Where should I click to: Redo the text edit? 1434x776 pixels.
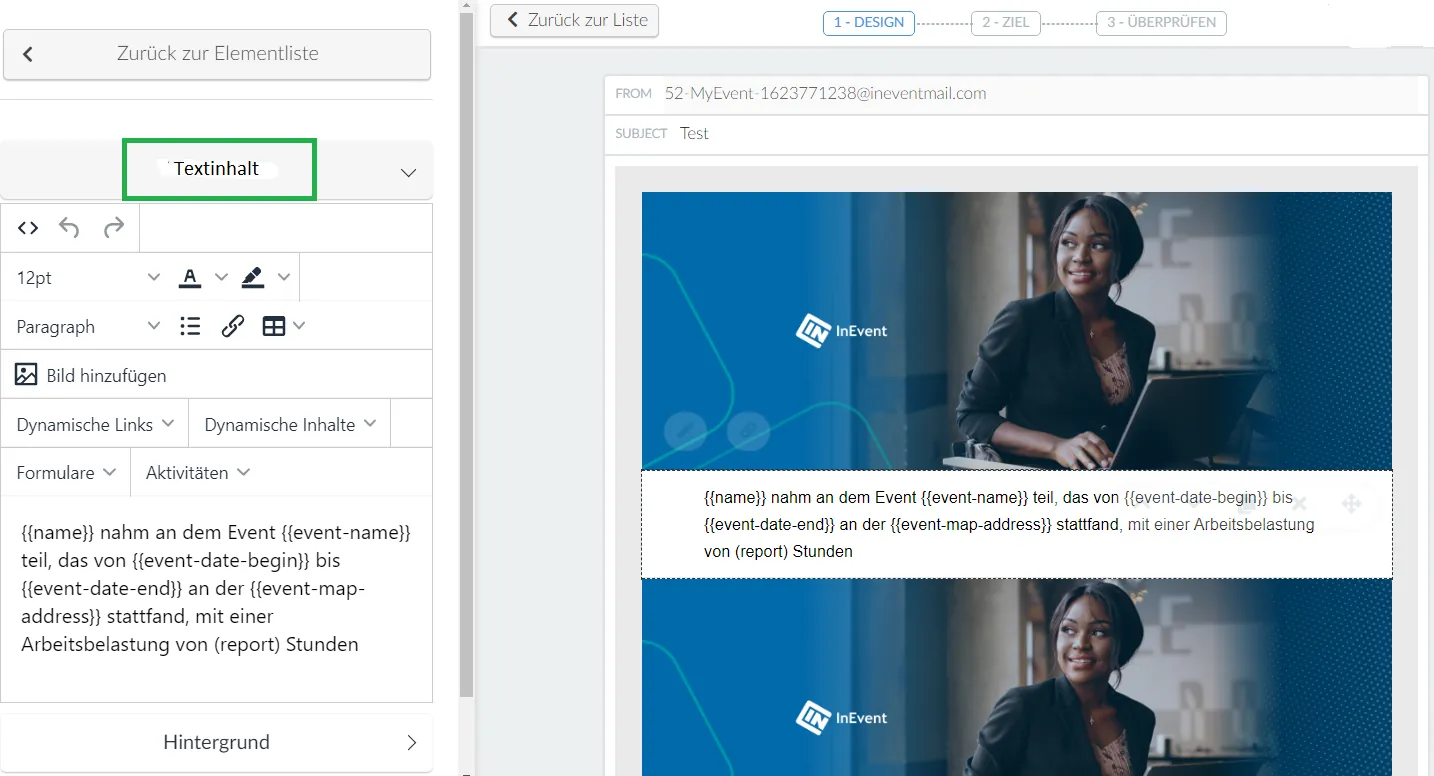pos(114,228)
